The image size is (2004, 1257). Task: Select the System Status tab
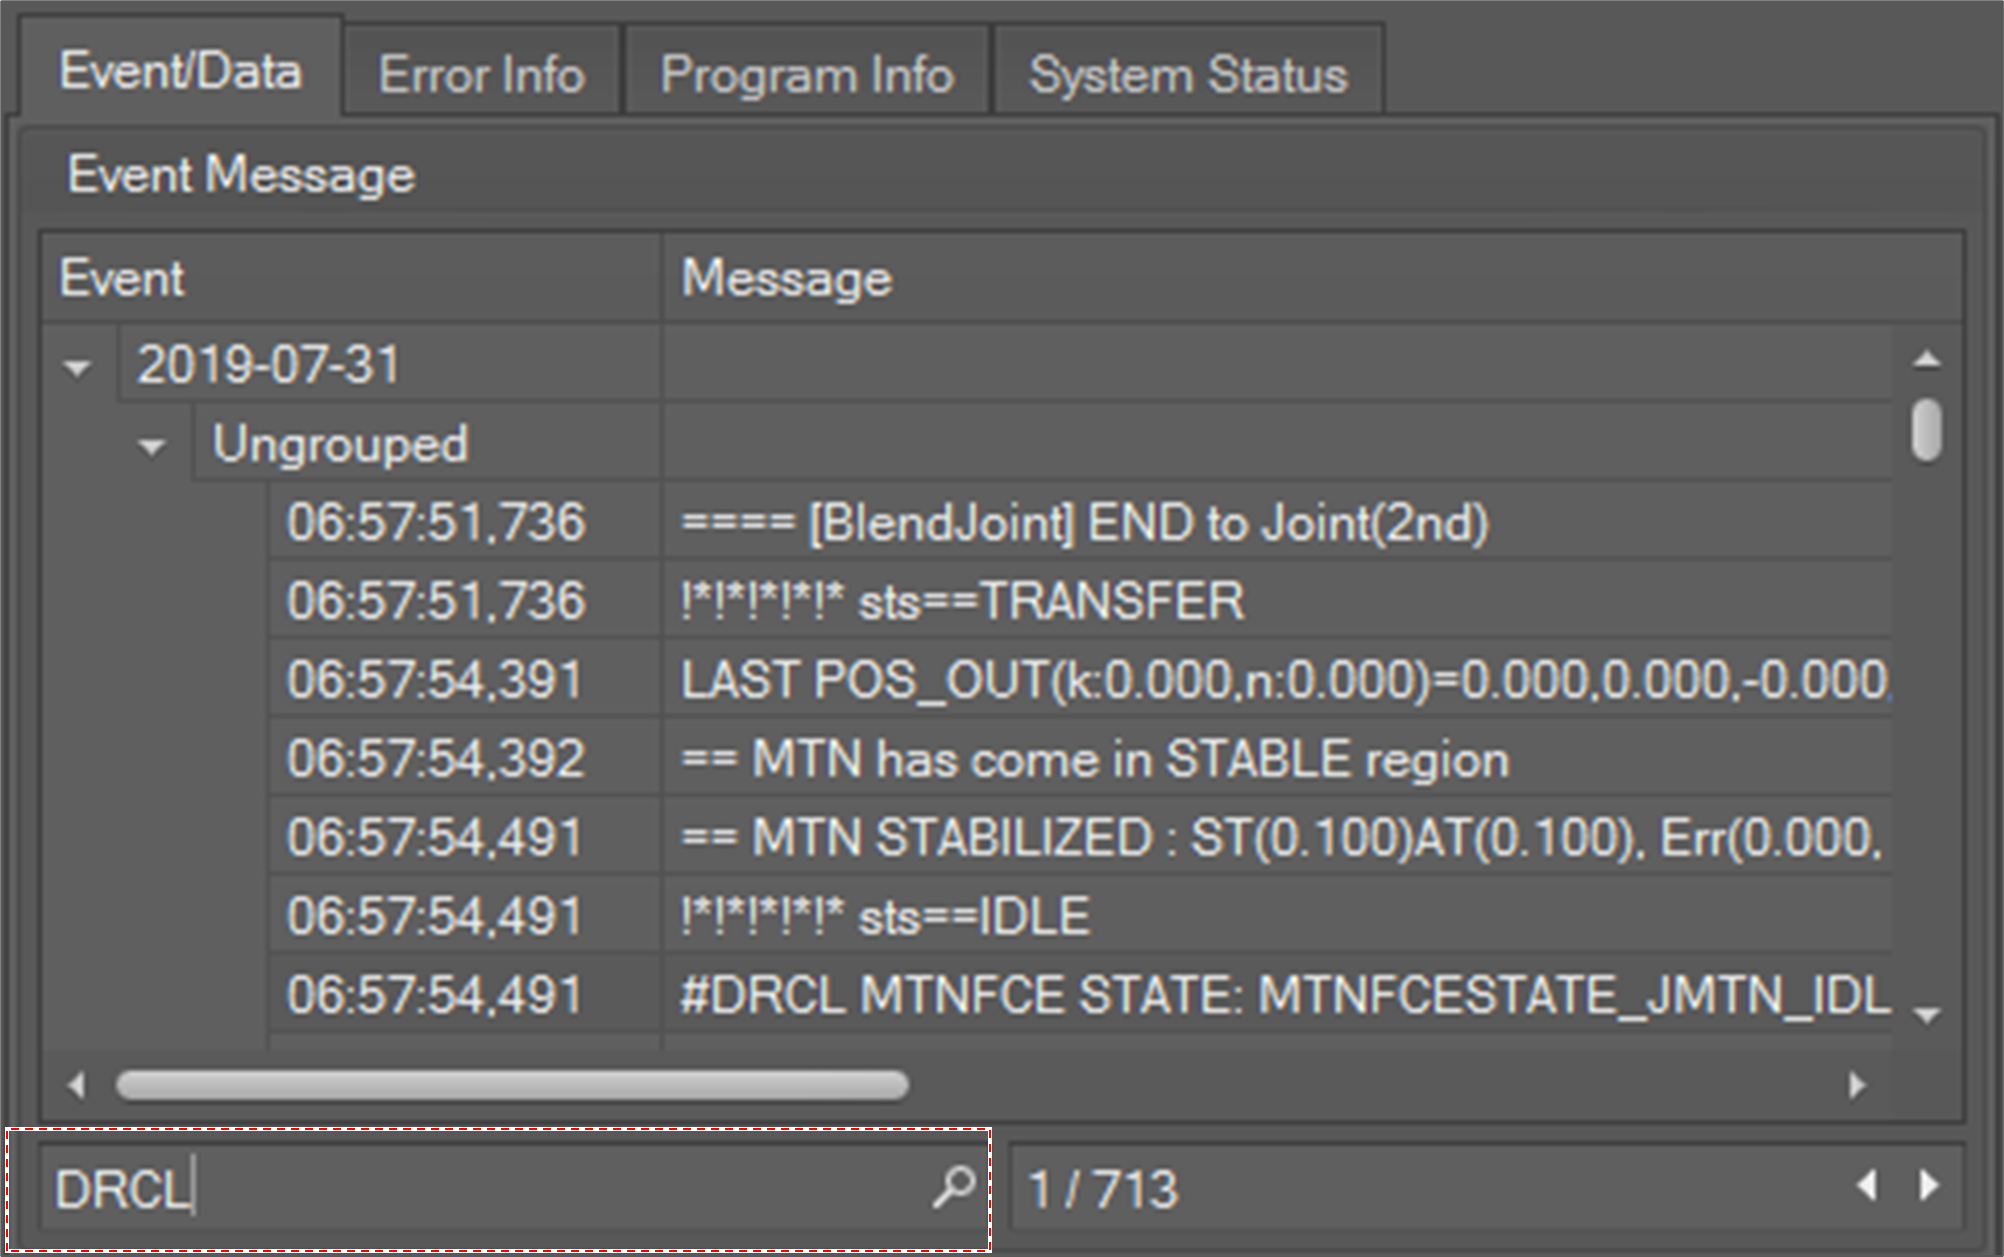pos(1187,74)
